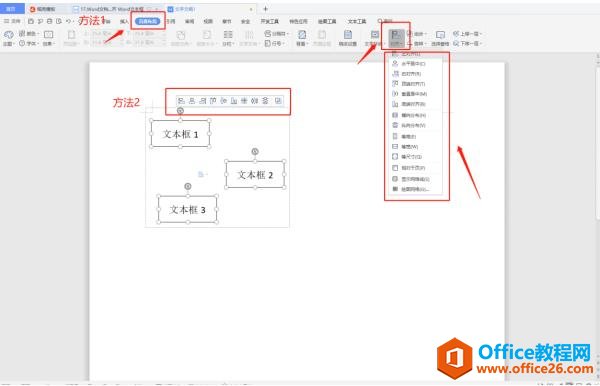Screen dimensions: 600x386
Task: Click align-right icon in floating toolbar
Action: click(x=203, y=101)
